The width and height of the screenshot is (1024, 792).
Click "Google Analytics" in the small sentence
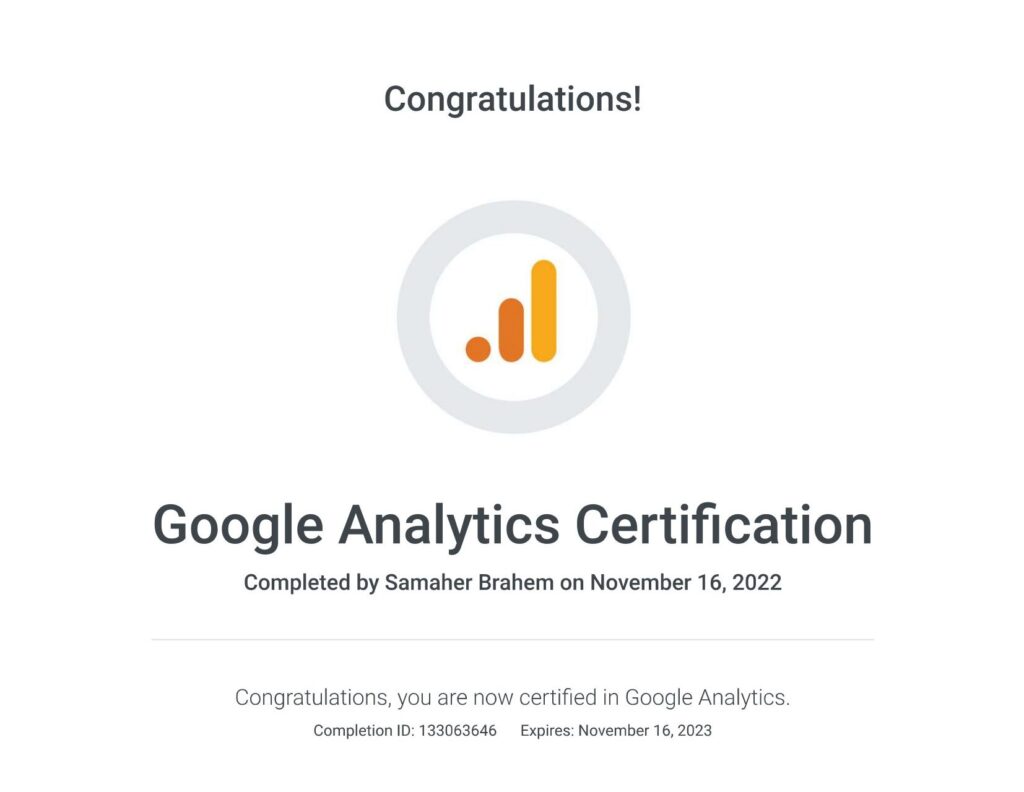click(705, 697)
